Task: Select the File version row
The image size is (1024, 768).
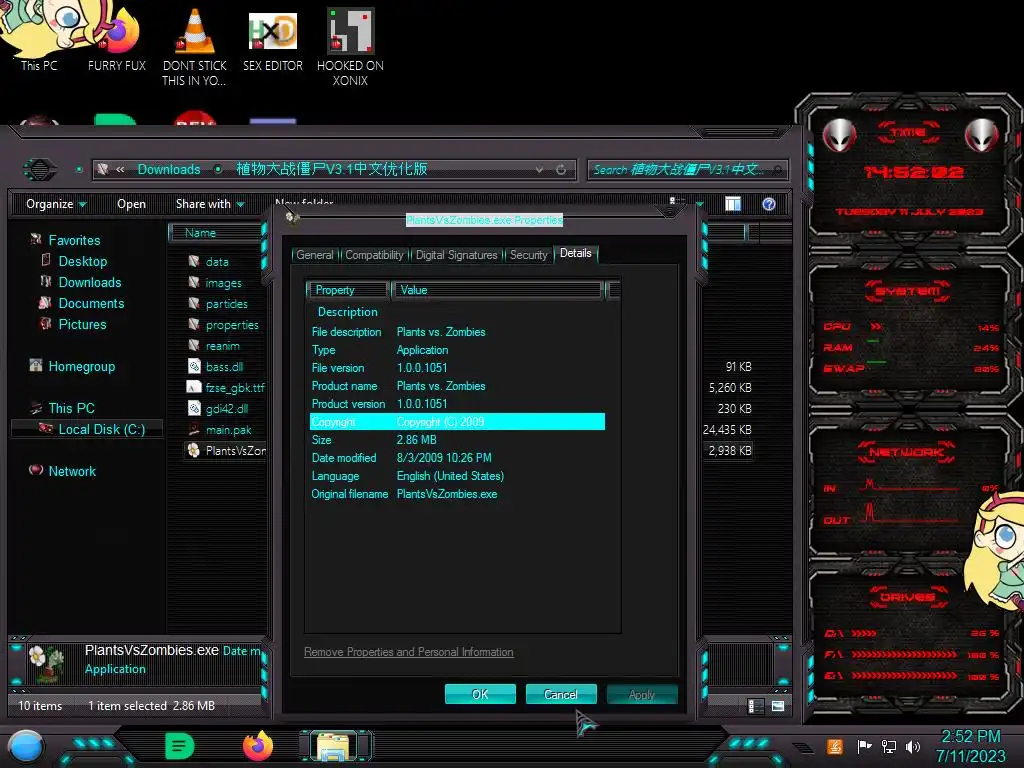Action: tap(457, 368)
